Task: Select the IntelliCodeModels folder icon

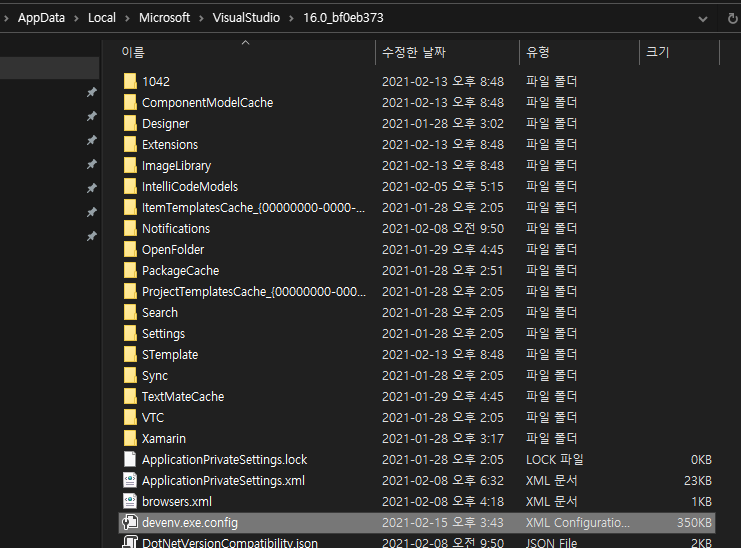Action: (130, 186)
